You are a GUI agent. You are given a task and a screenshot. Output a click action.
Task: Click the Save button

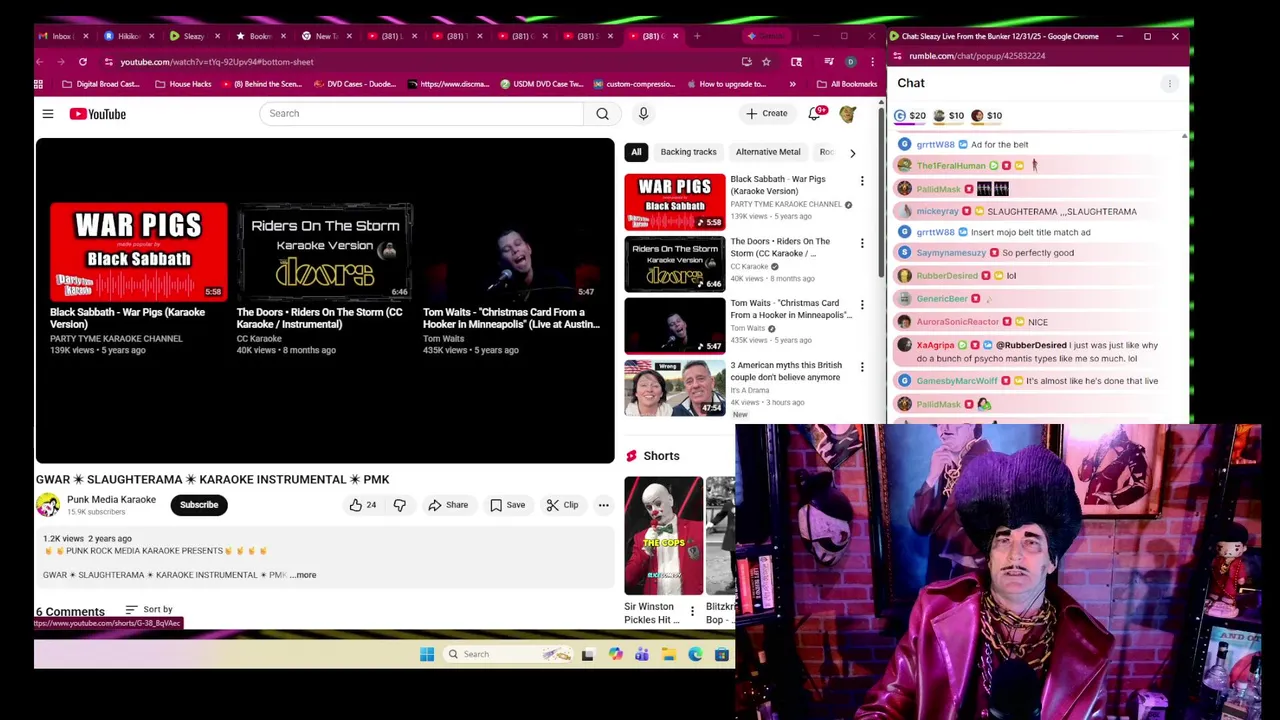click(x=507, y=505)
